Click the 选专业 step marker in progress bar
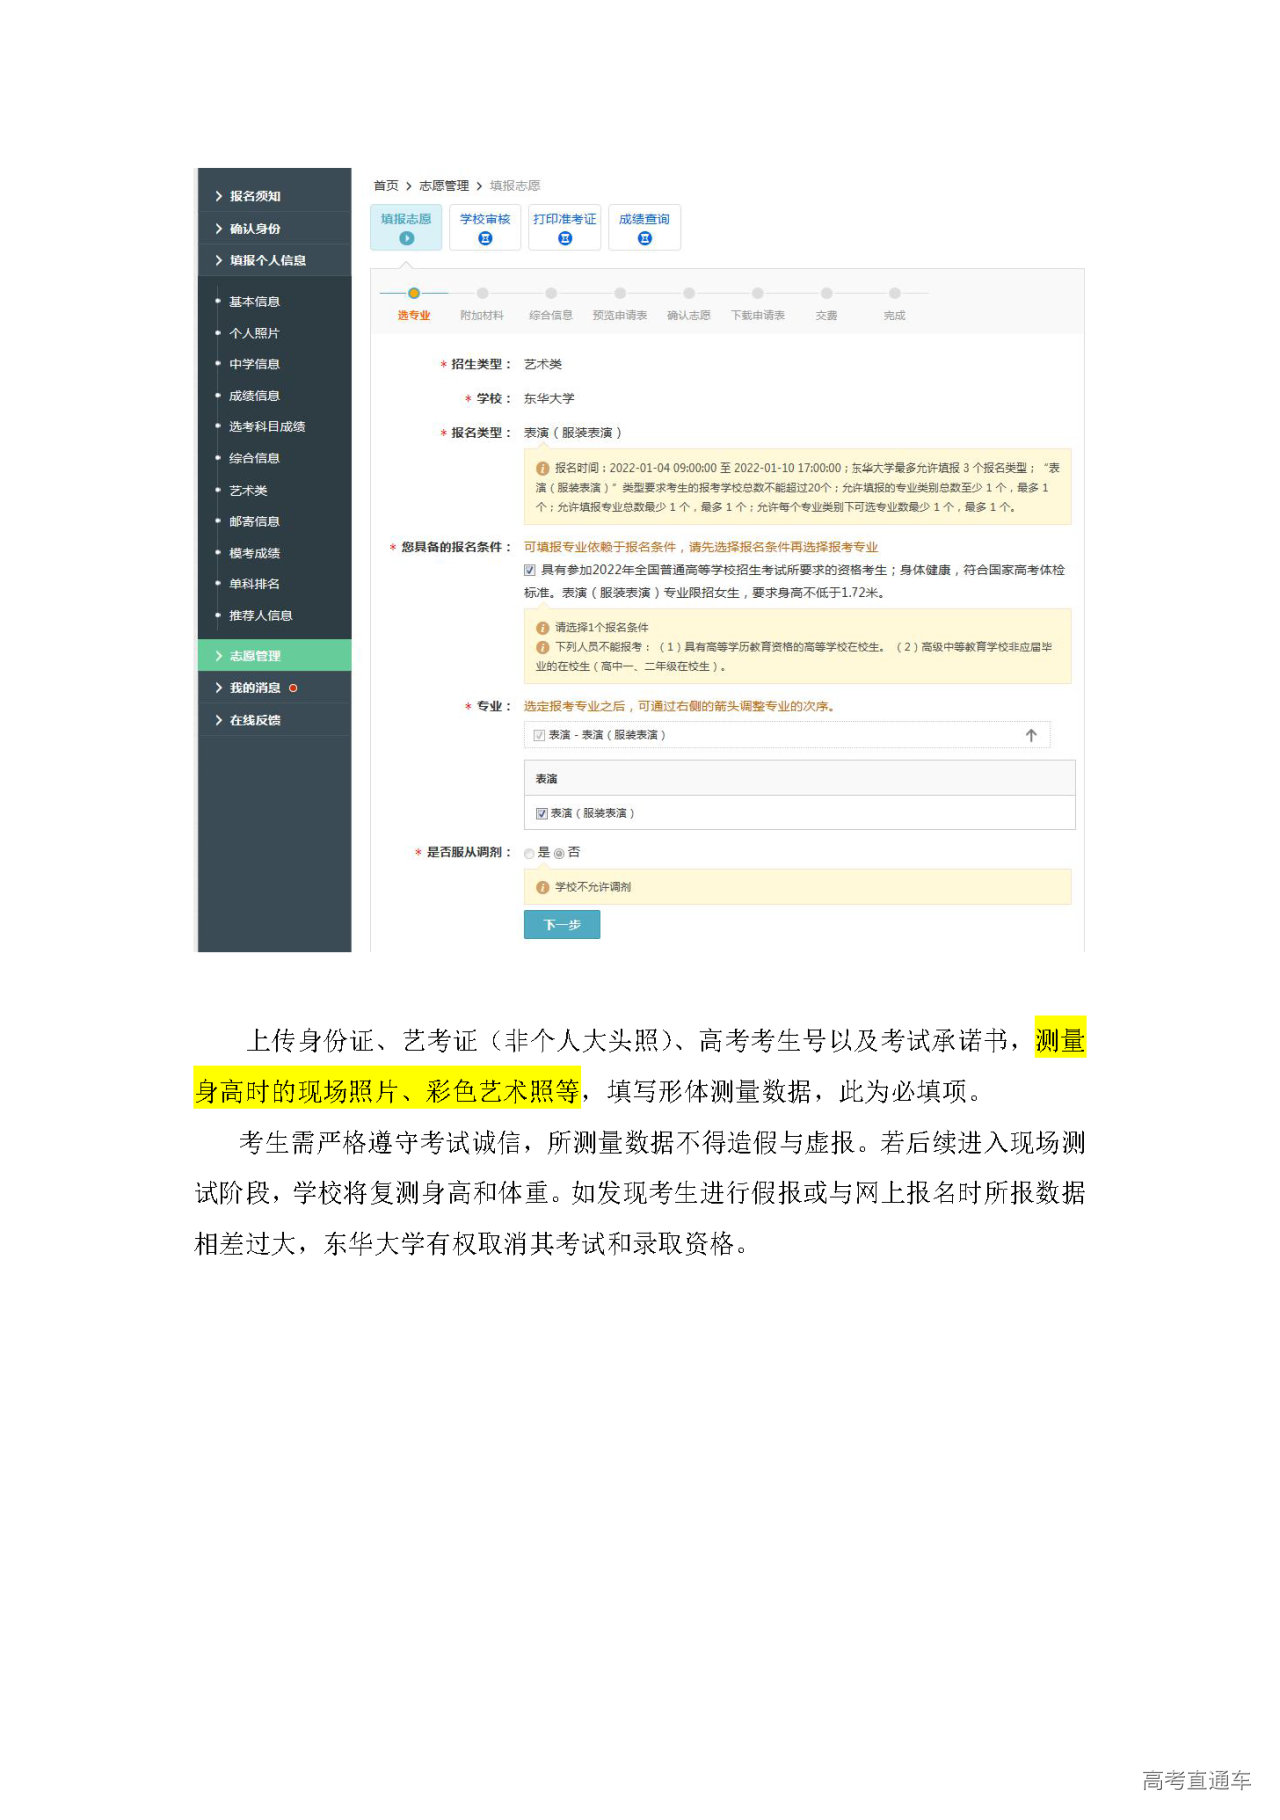 tap(414, 294)
